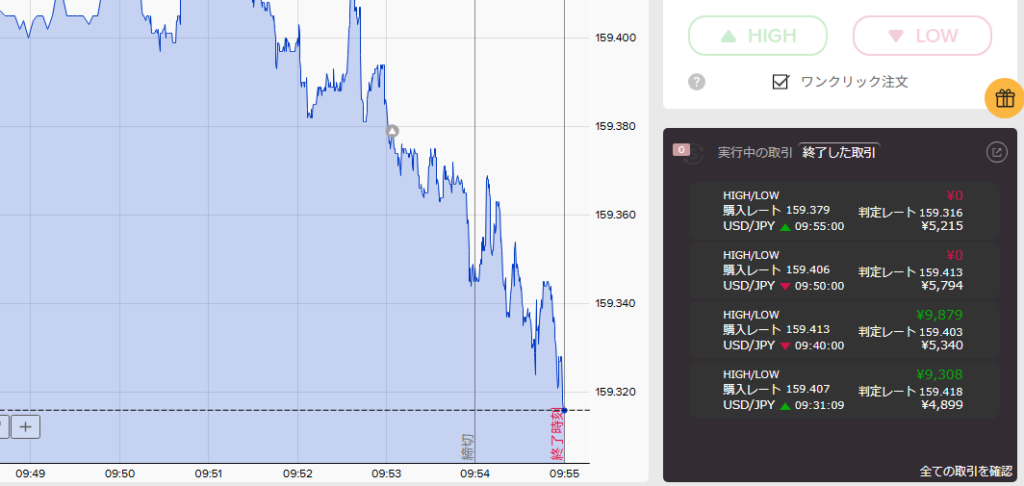Expand the 09:50:00 USD/JPY trade entry
This screenshot has height=486, width=1024.
(843, 271)
